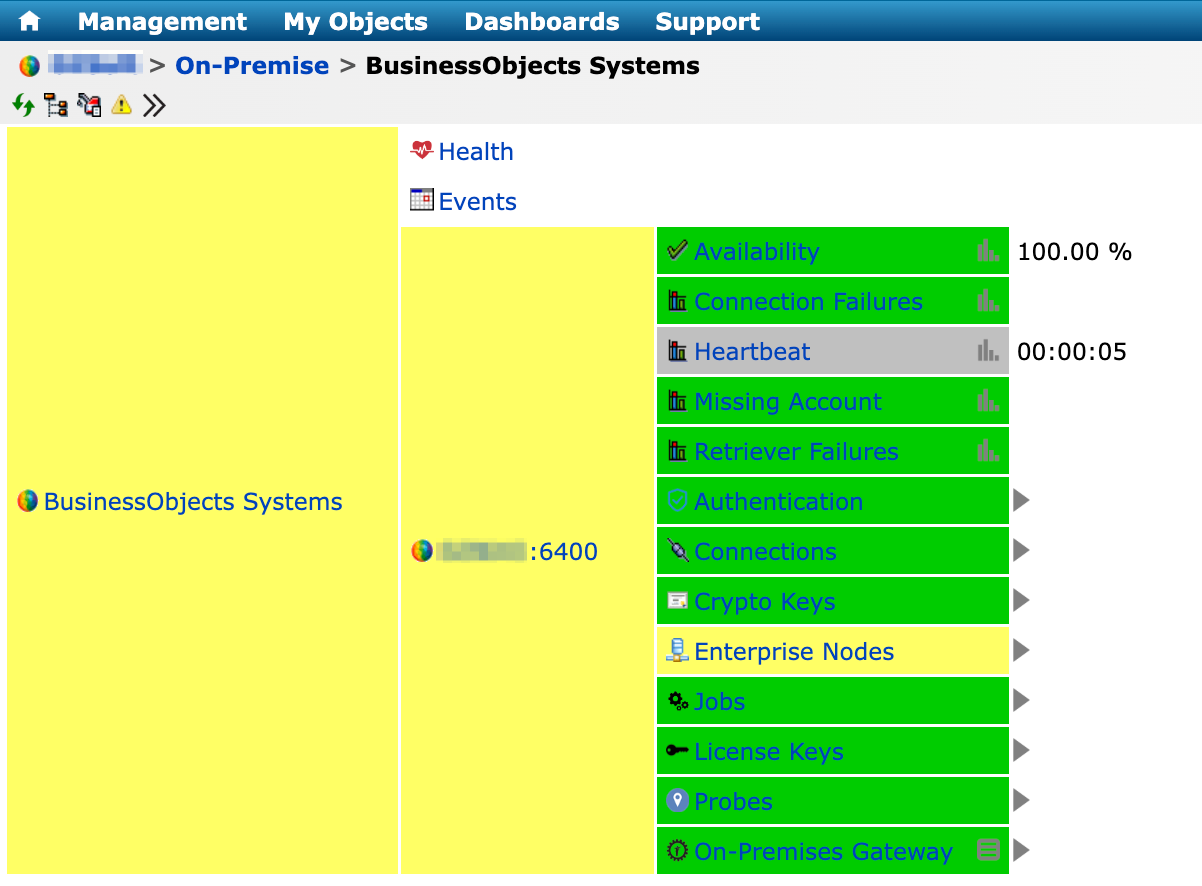The width and height of the screenshot is (1202, 886).
Task: Open the Health link
Action: click(x=475, y=152)
